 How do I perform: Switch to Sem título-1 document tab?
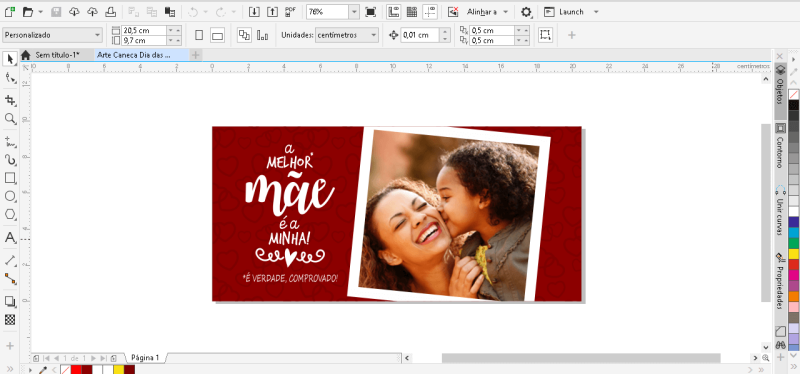57,55
